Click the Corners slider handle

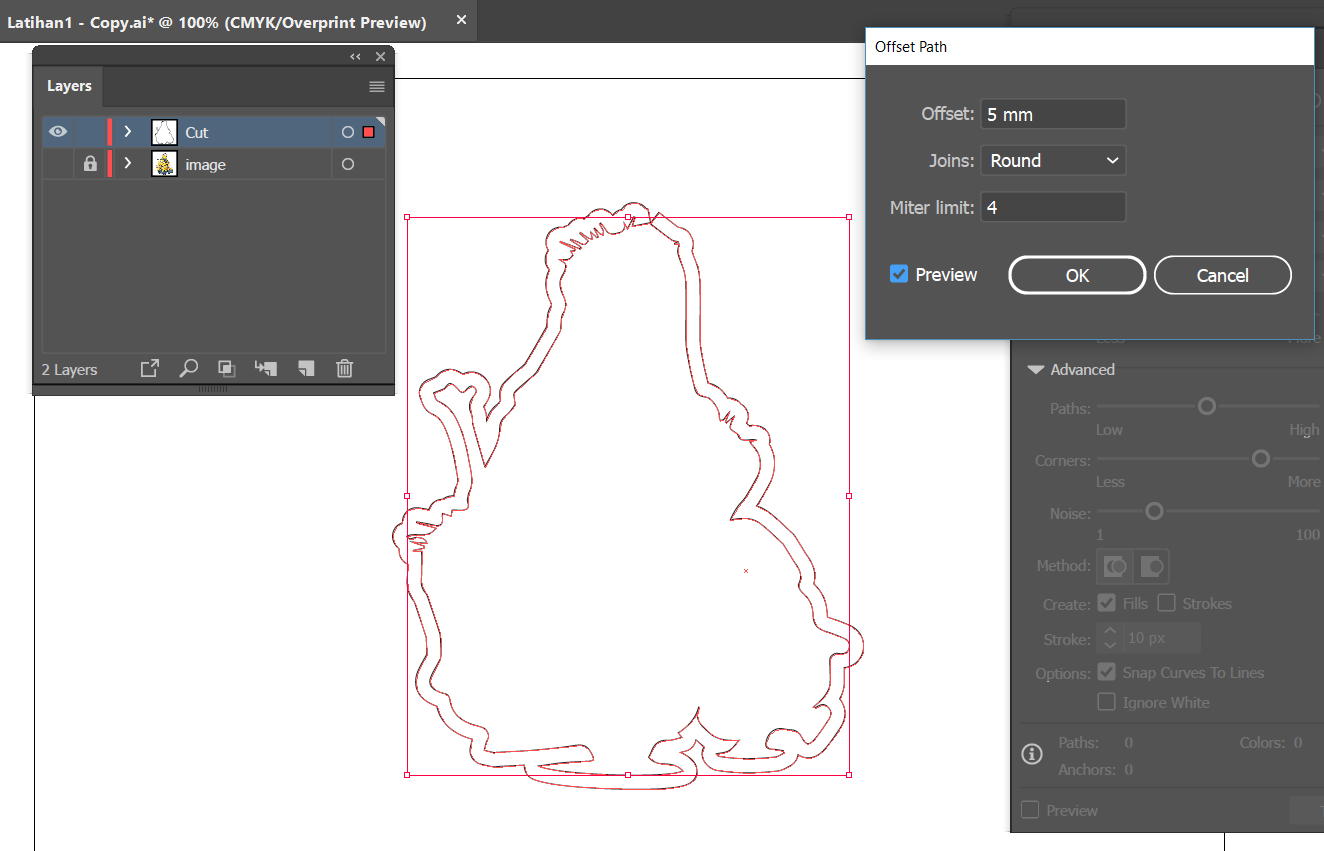point(1260,458)
